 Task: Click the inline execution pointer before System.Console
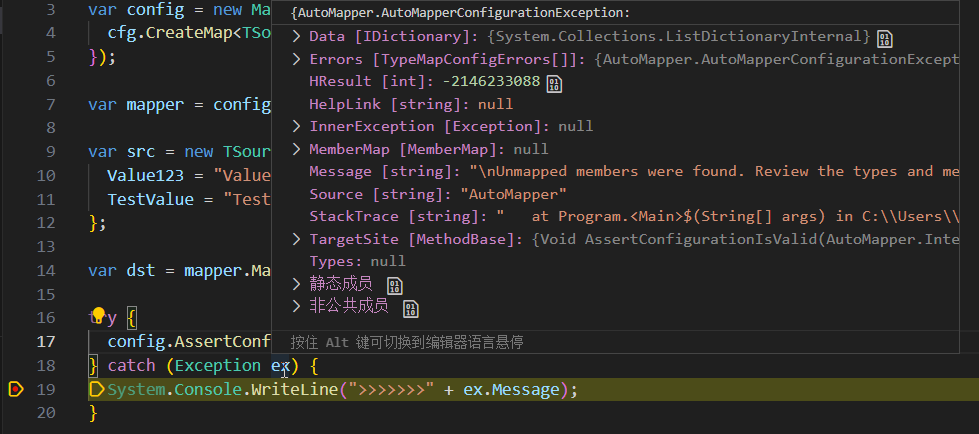click(x=97, y=389)
